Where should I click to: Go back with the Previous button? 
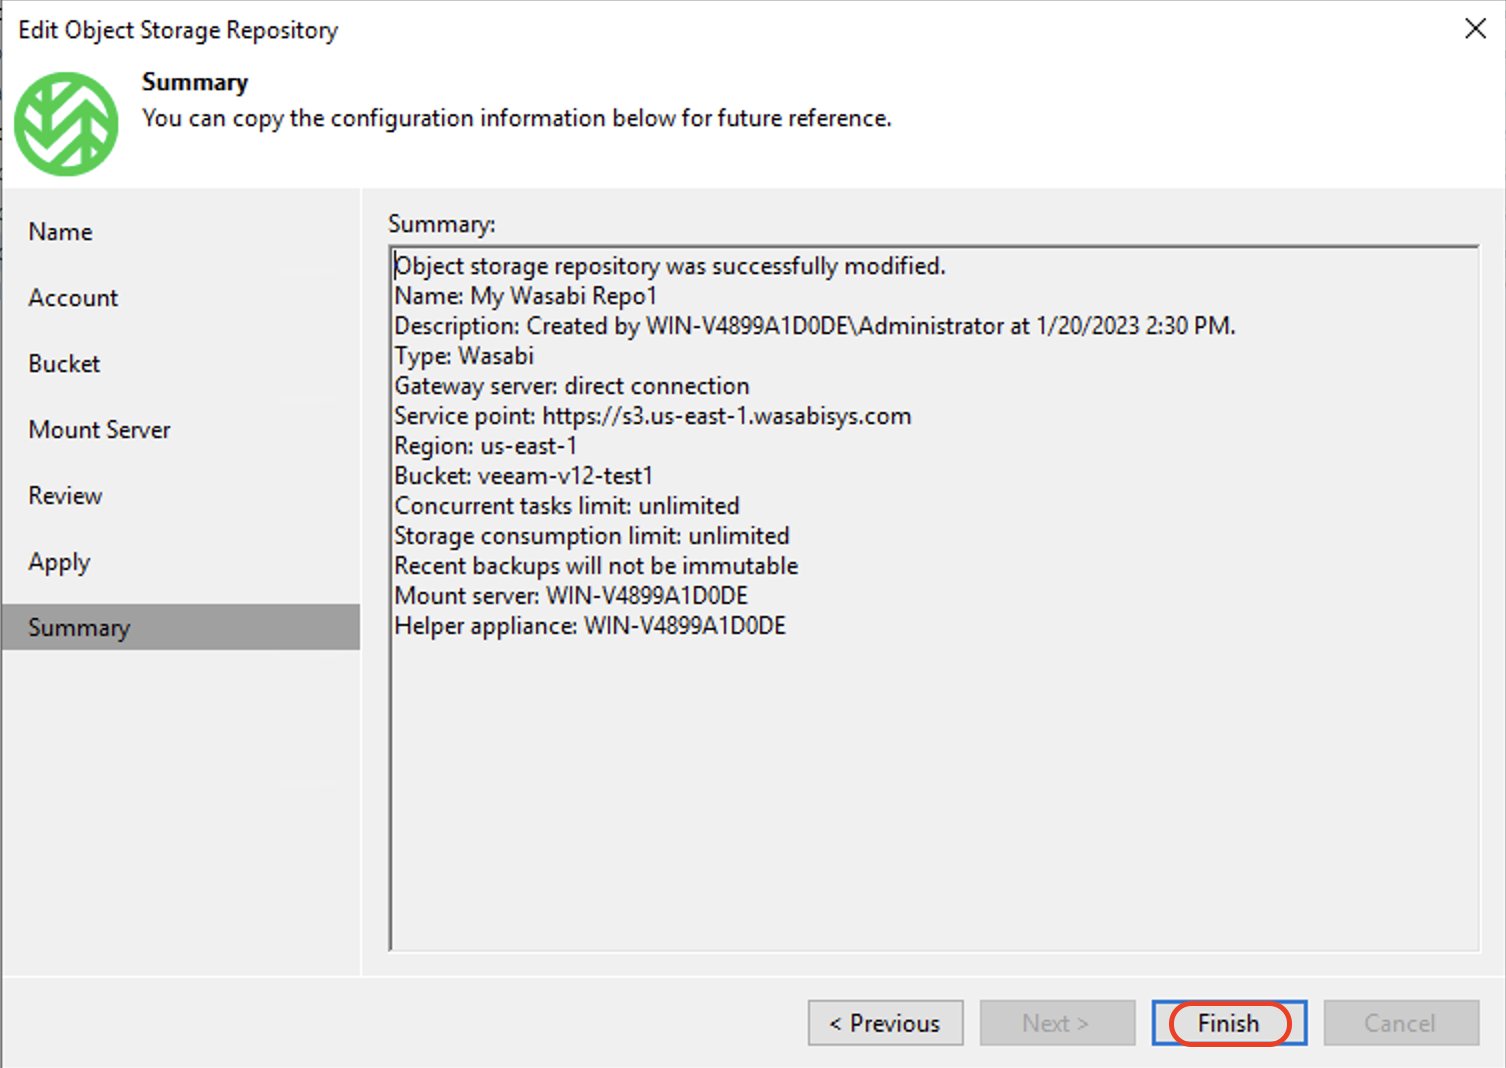pyautogui.click(x=885, y=1023)
